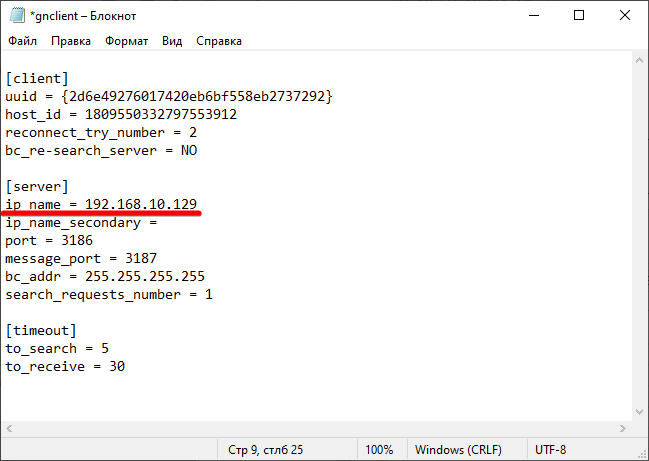
Task: Click the Notepad icon in title bar
Action: [x=17, y=15]
